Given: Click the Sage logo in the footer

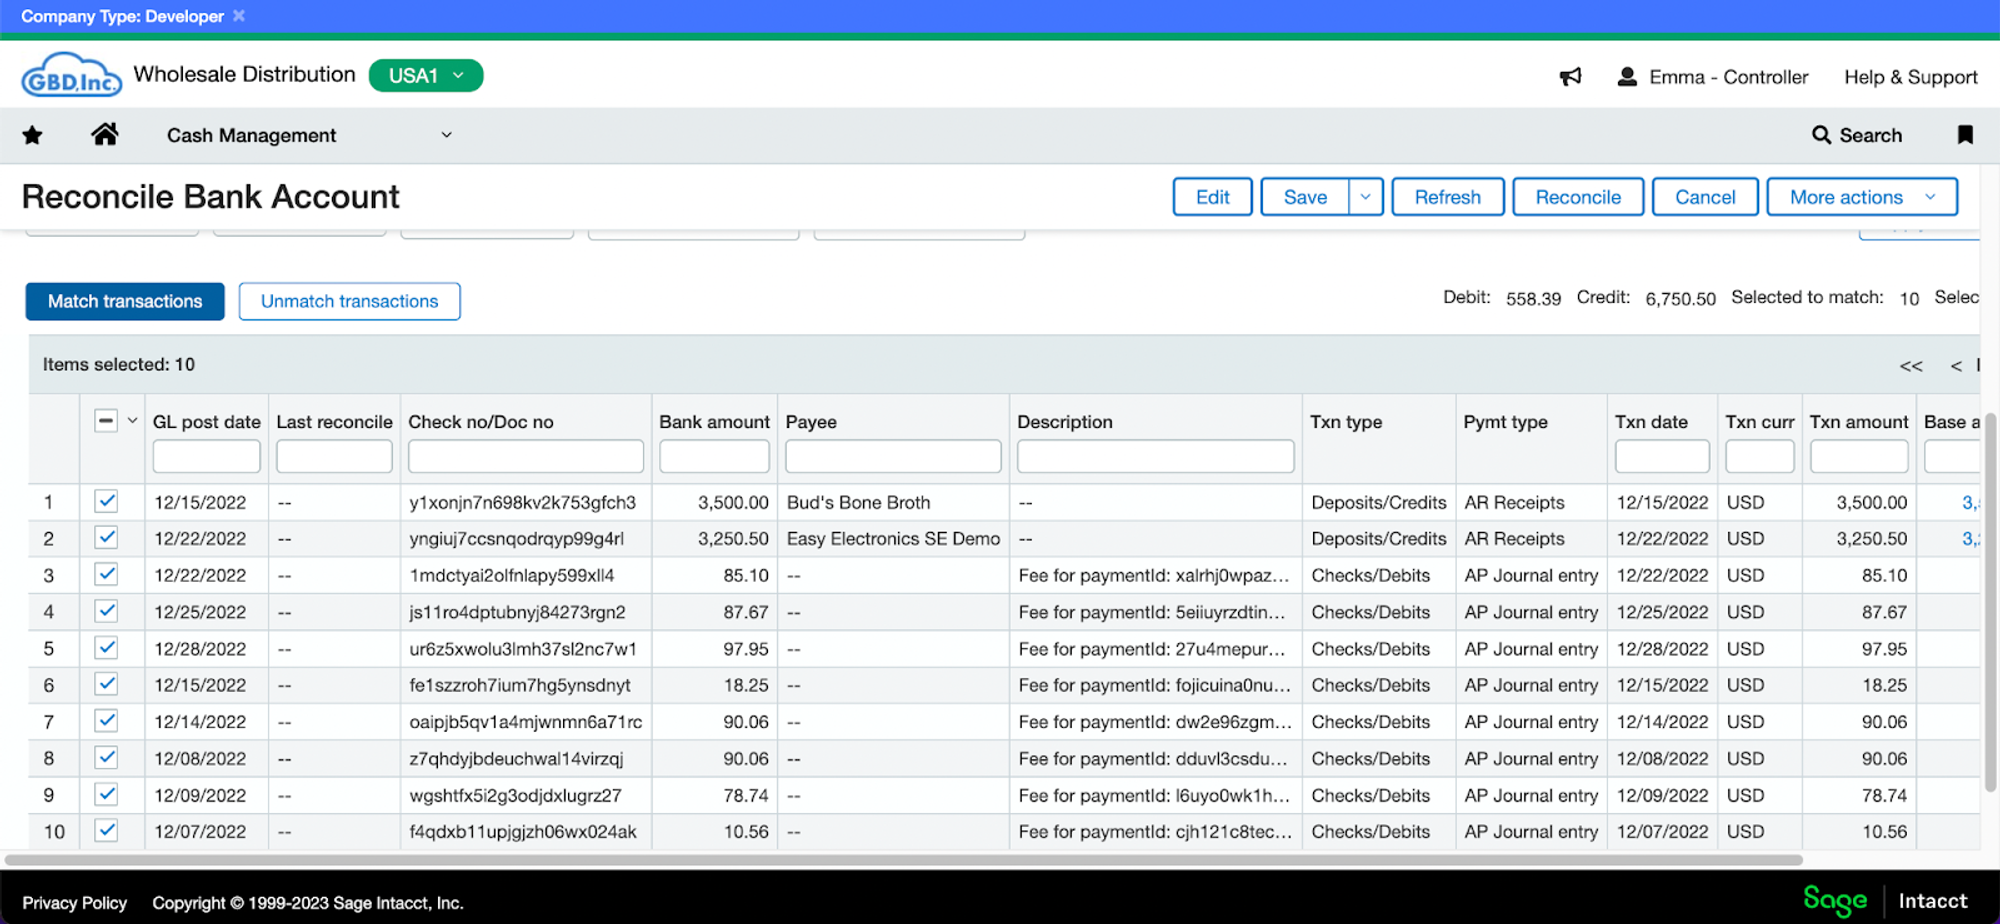Looking at the screenshot, I should tap(1834, 901).
